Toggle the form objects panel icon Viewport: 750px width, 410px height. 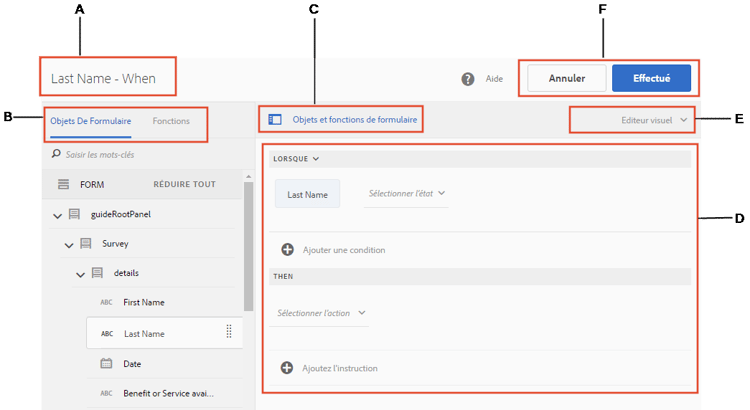click(275, 120)
